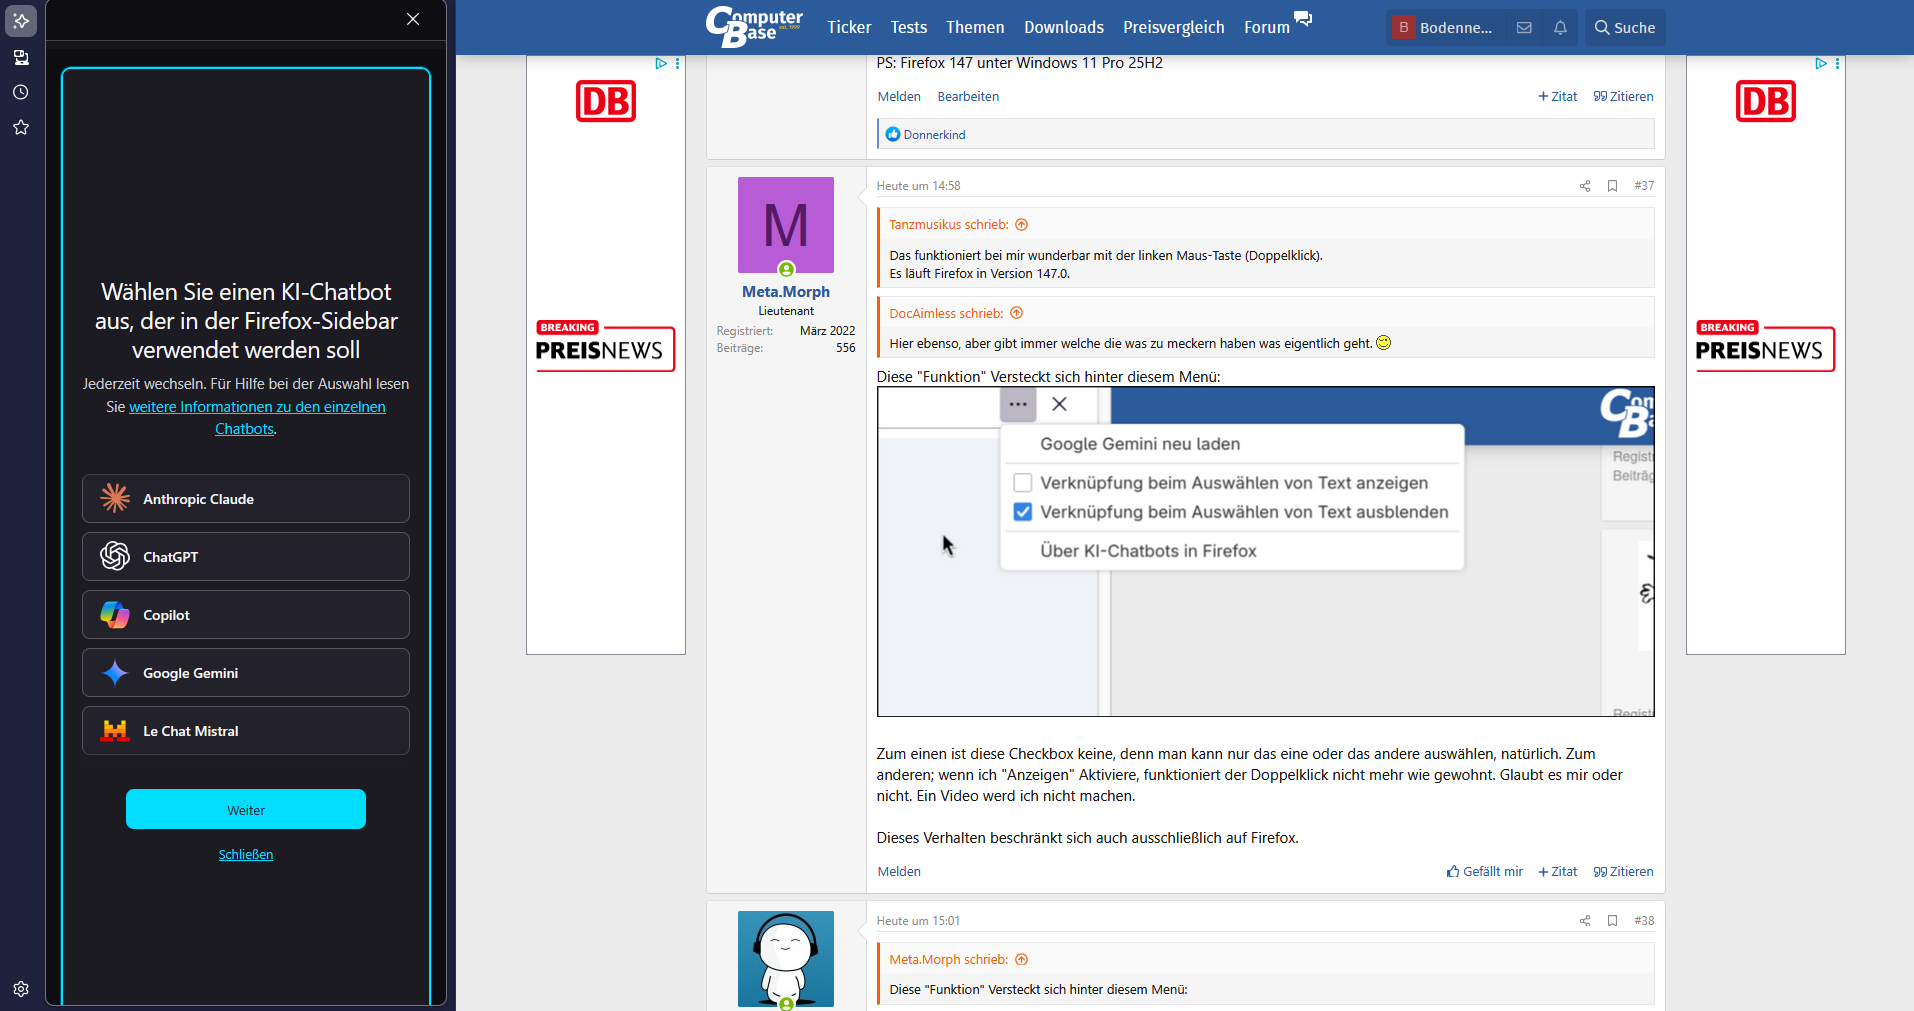Click post time 'Heute um 14:58'
Image resolution: width=1914 pixels, height=1011 pixels.
coord(918,186)
